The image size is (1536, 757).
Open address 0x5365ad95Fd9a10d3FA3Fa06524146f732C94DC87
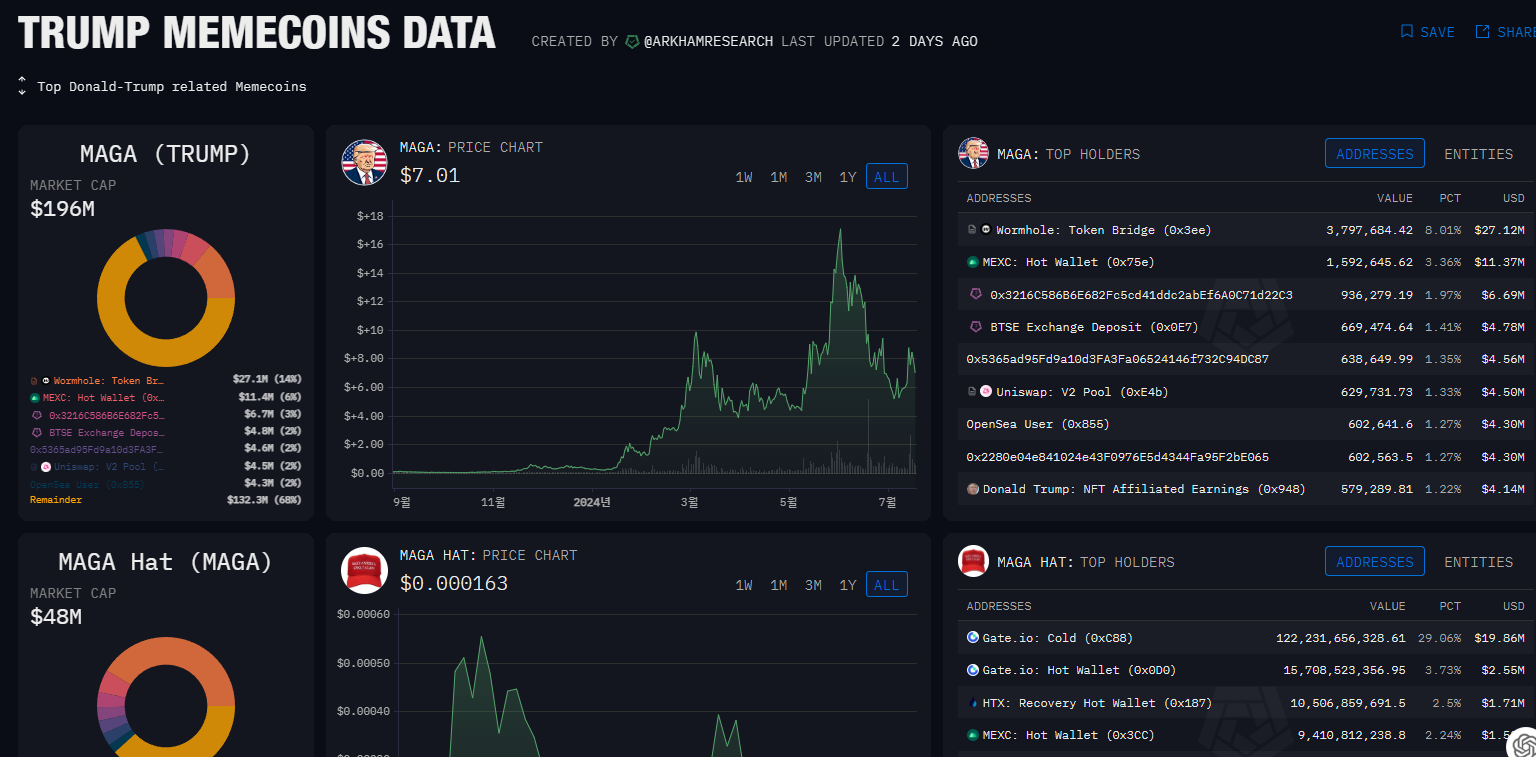1117,359
